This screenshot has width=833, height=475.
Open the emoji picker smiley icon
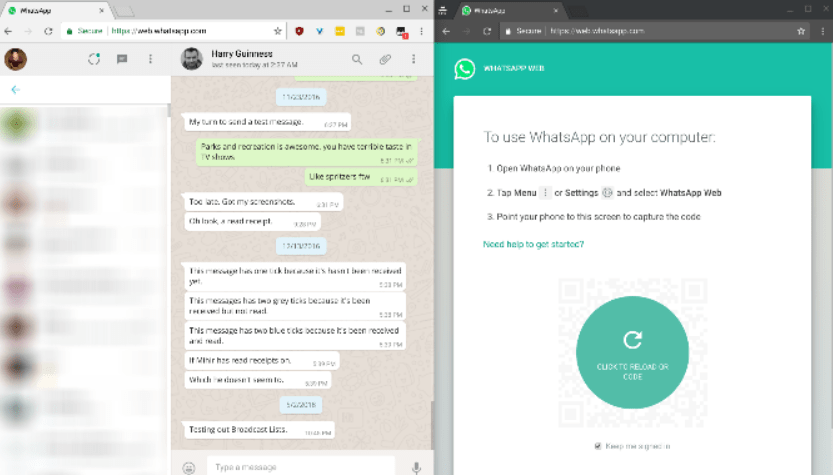tap(189, 468)
